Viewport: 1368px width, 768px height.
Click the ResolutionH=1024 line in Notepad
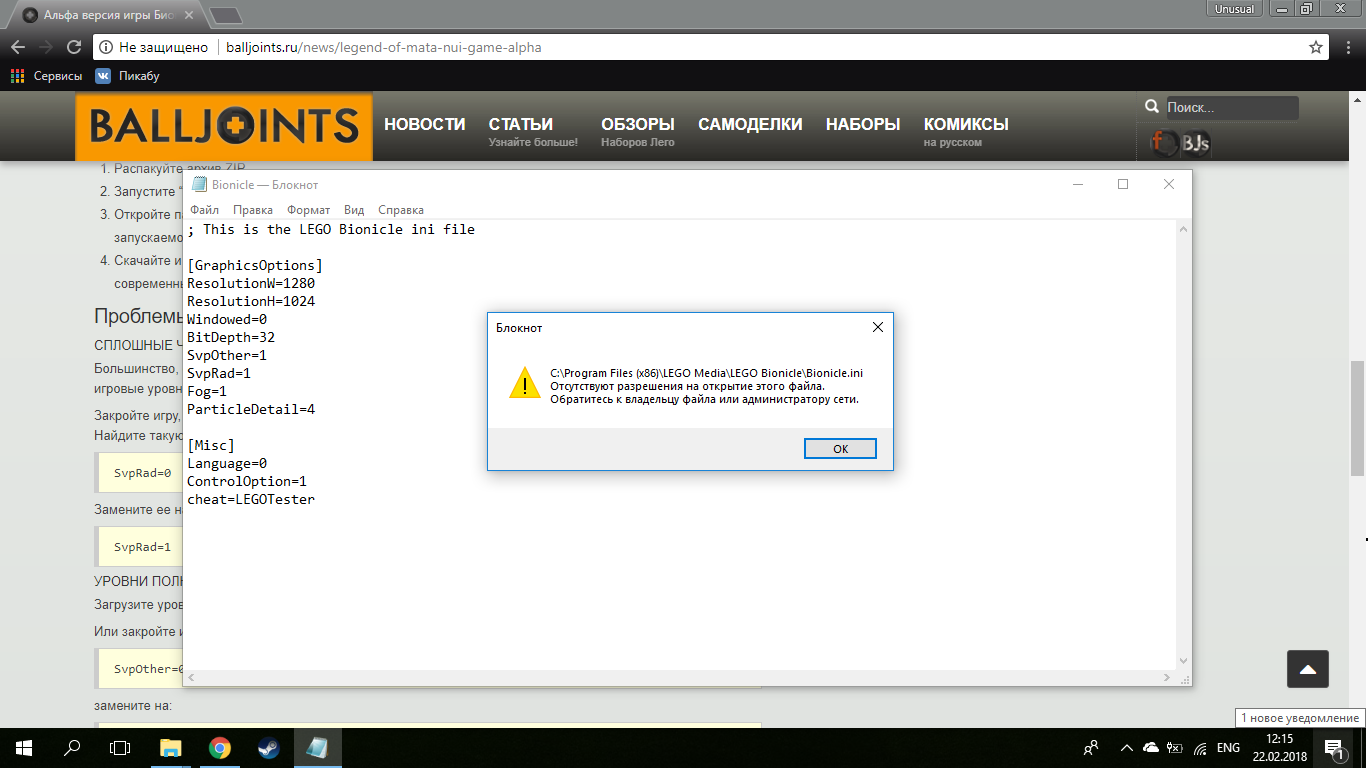pos(251,301)
